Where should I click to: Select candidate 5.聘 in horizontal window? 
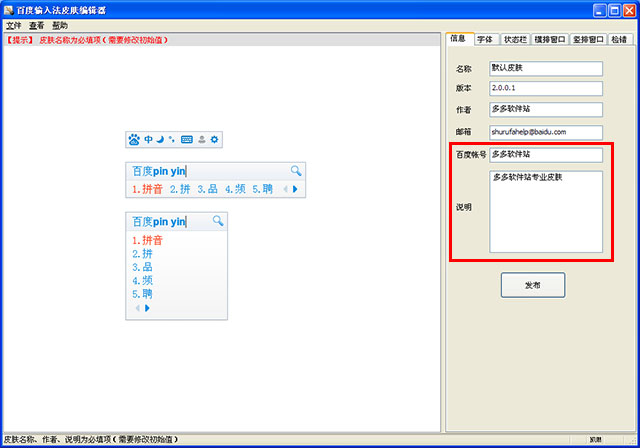tap(262, 189)
